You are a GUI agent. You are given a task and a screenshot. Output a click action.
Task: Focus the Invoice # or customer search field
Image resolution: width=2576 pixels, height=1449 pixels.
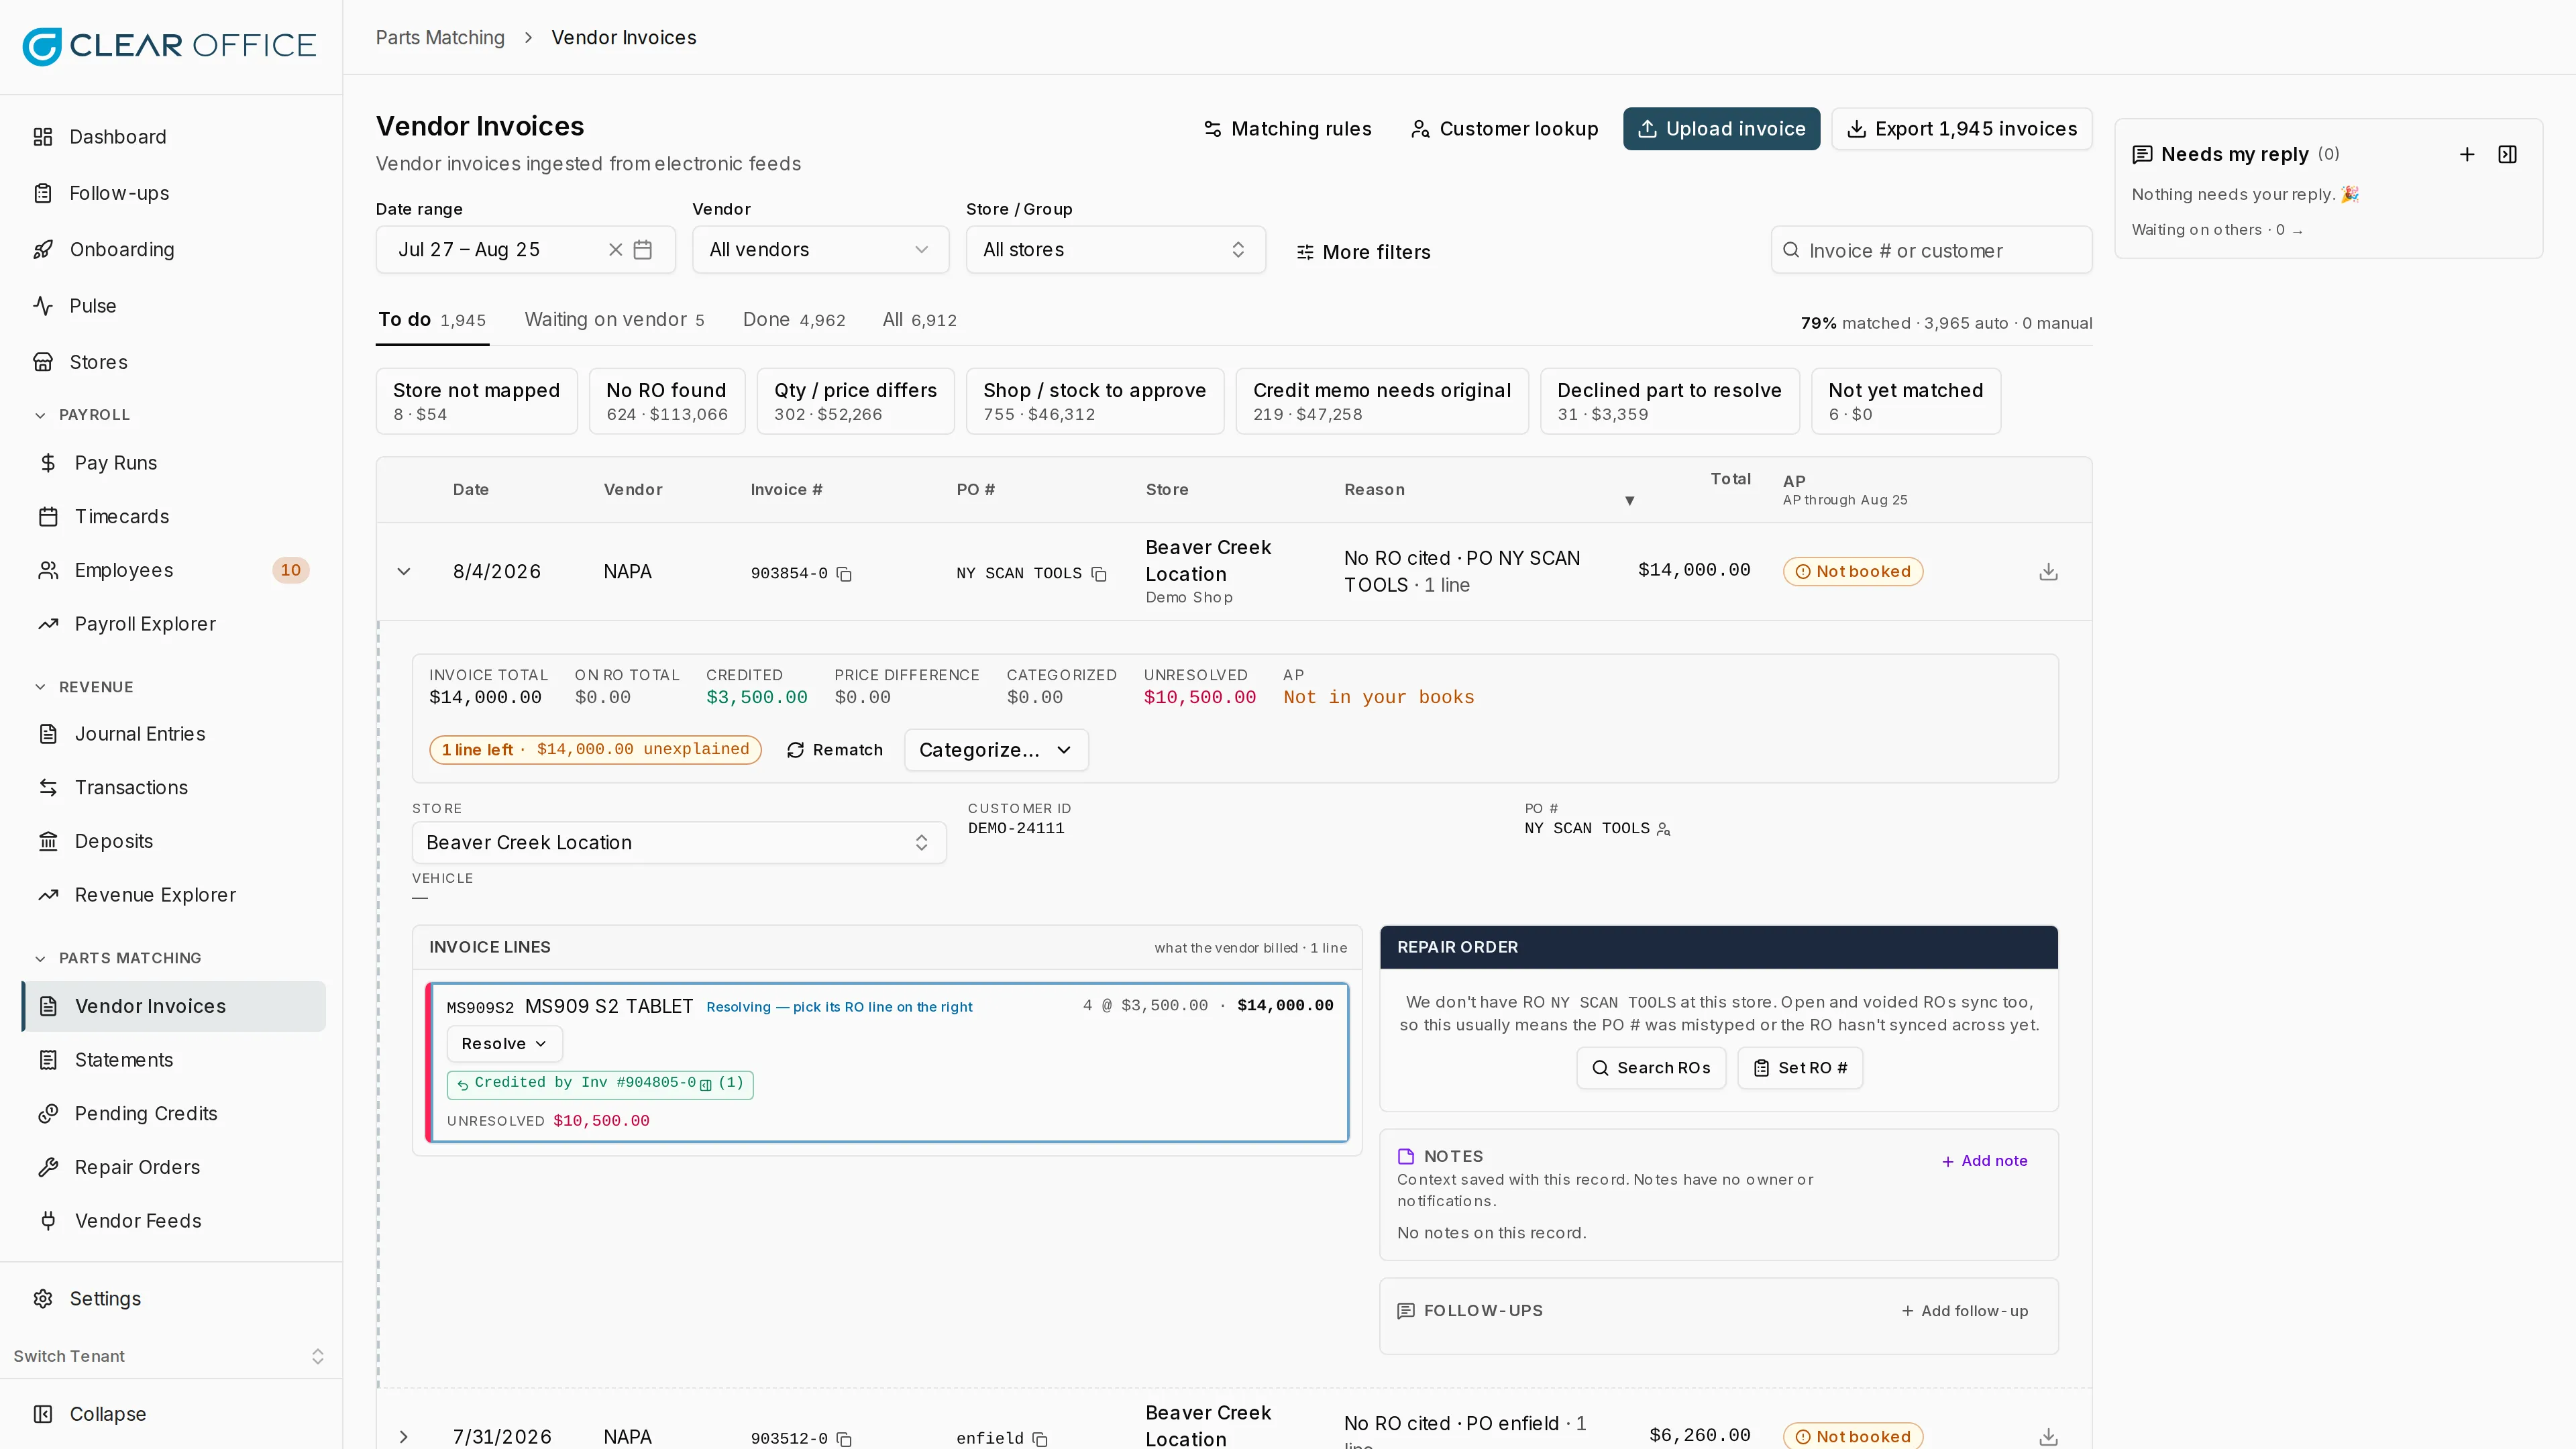tap(1931, 250)
